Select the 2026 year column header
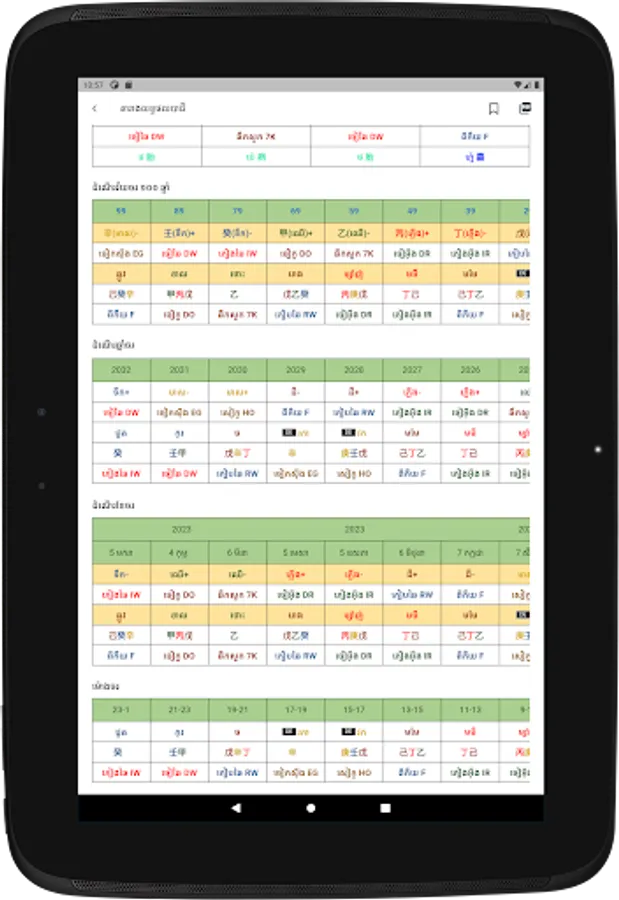The width and height of the screenshot is (619, 900). 470,370
